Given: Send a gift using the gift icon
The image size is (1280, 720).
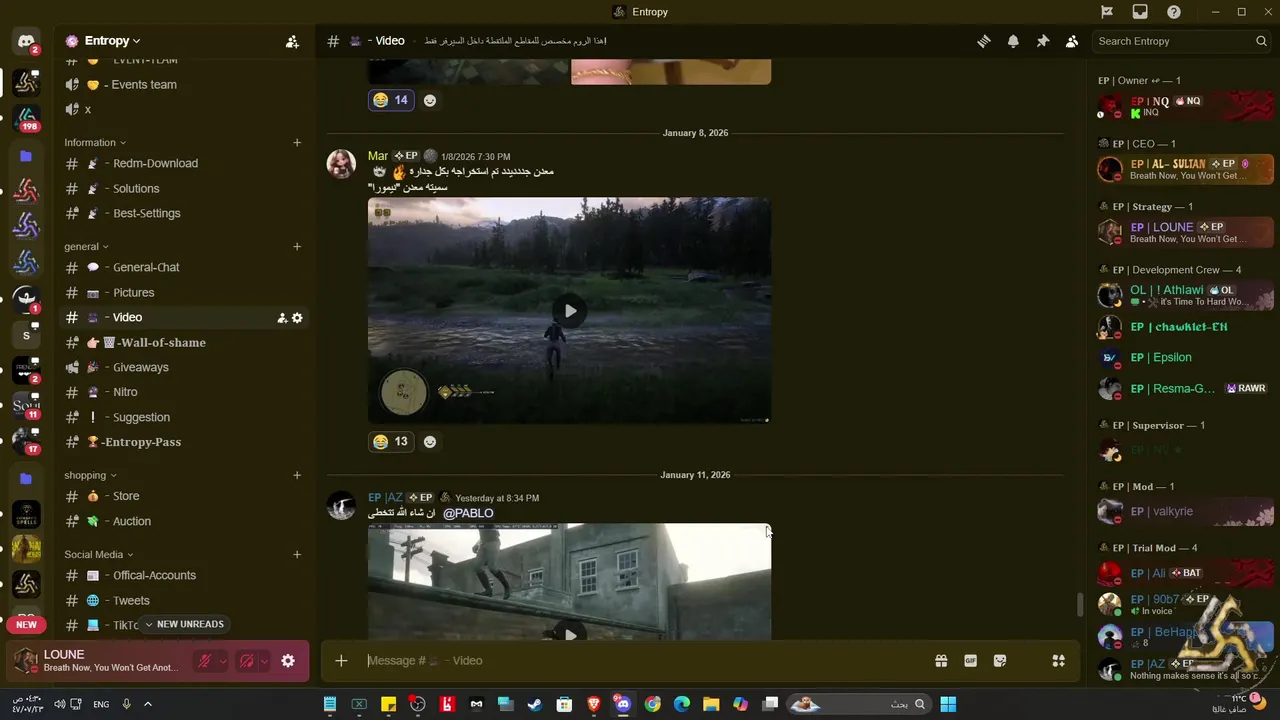Looking at the screenshot, I should (941, 661).
